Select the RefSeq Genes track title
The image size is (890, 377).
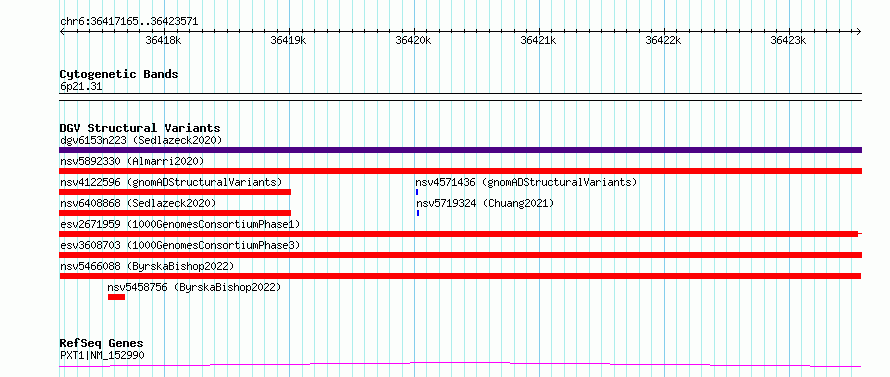tap(102, 344)
